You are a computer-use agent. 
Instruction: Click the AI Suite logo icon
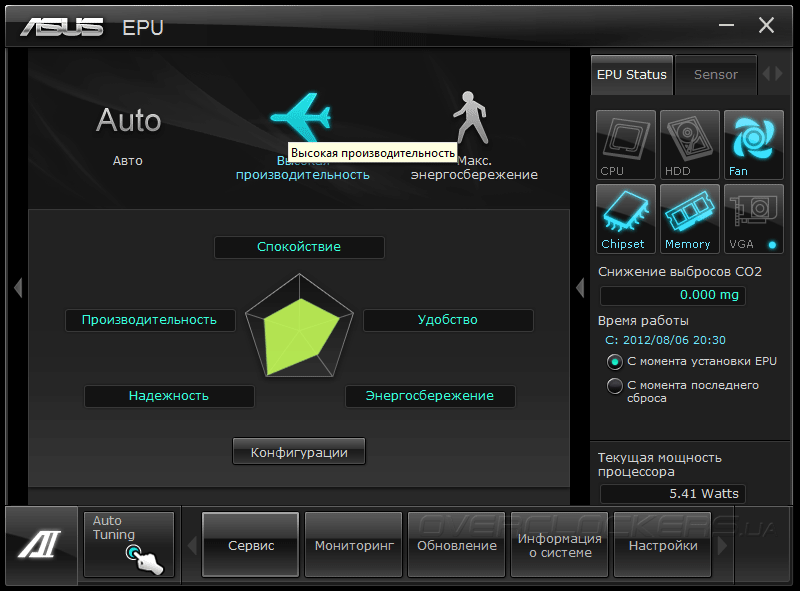(x=40, y=544)
